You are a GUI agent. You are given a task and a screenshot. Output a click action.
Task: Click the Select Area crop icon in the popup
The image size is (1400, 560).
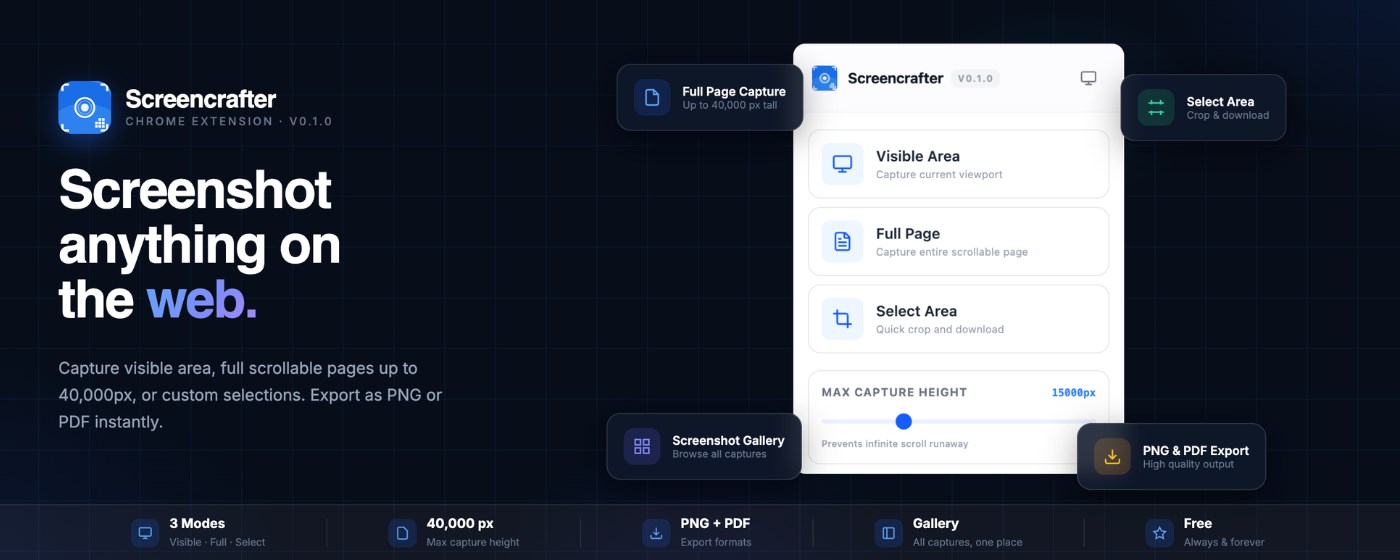click(x=843, y=319)
